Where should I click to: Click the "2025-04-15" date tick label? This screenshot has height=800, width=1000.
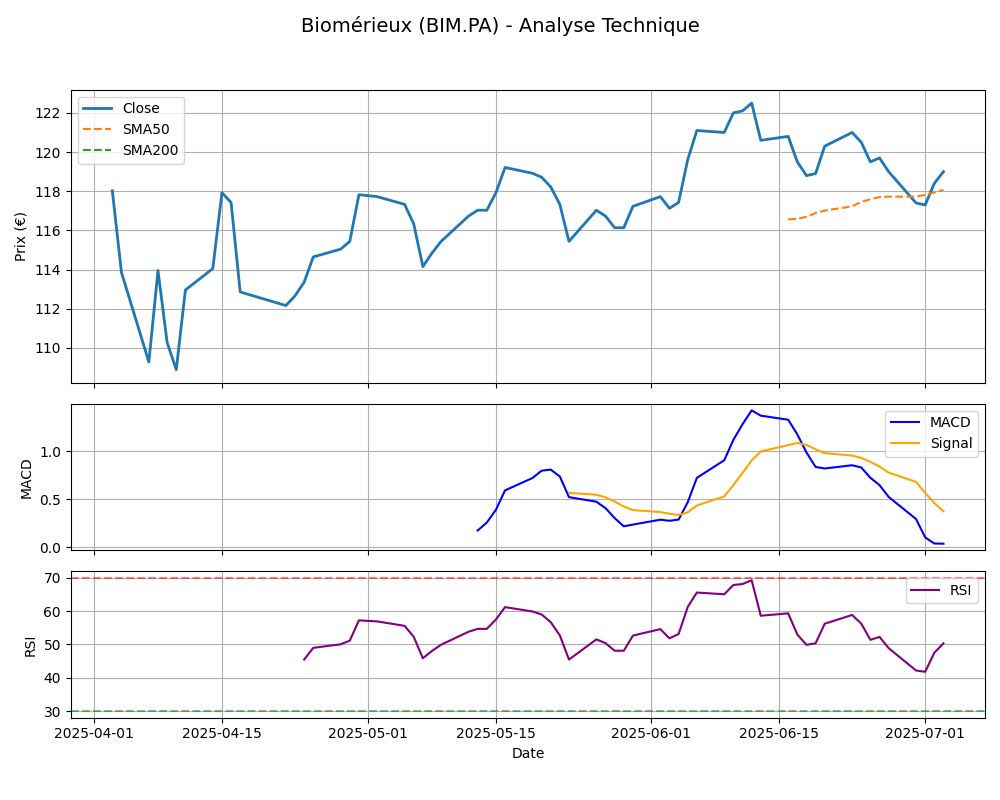coord(222,733)
